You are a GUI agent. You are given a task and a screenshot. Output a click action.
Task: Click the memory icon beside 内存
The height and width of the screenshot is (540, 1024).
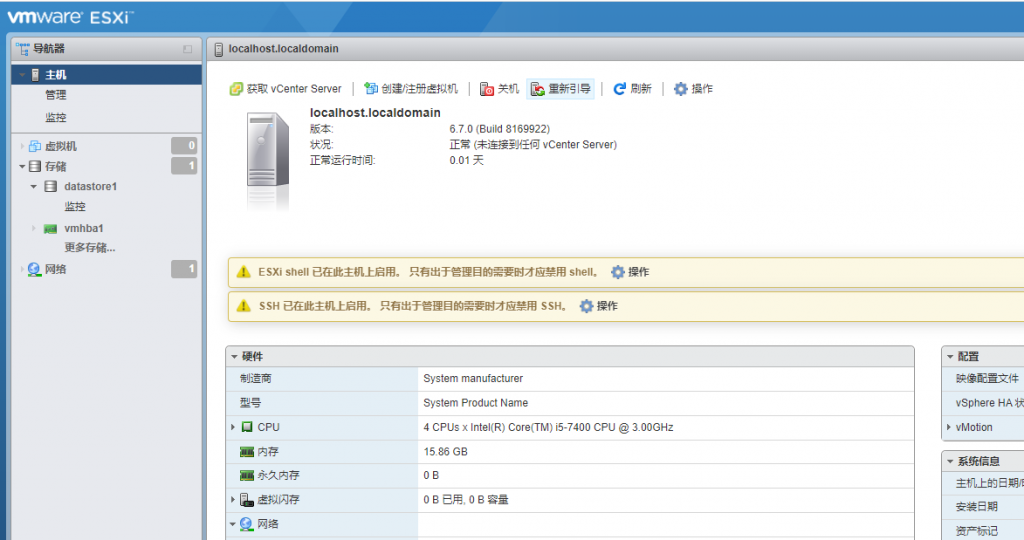pyautogui.click(x=247, y=452)
